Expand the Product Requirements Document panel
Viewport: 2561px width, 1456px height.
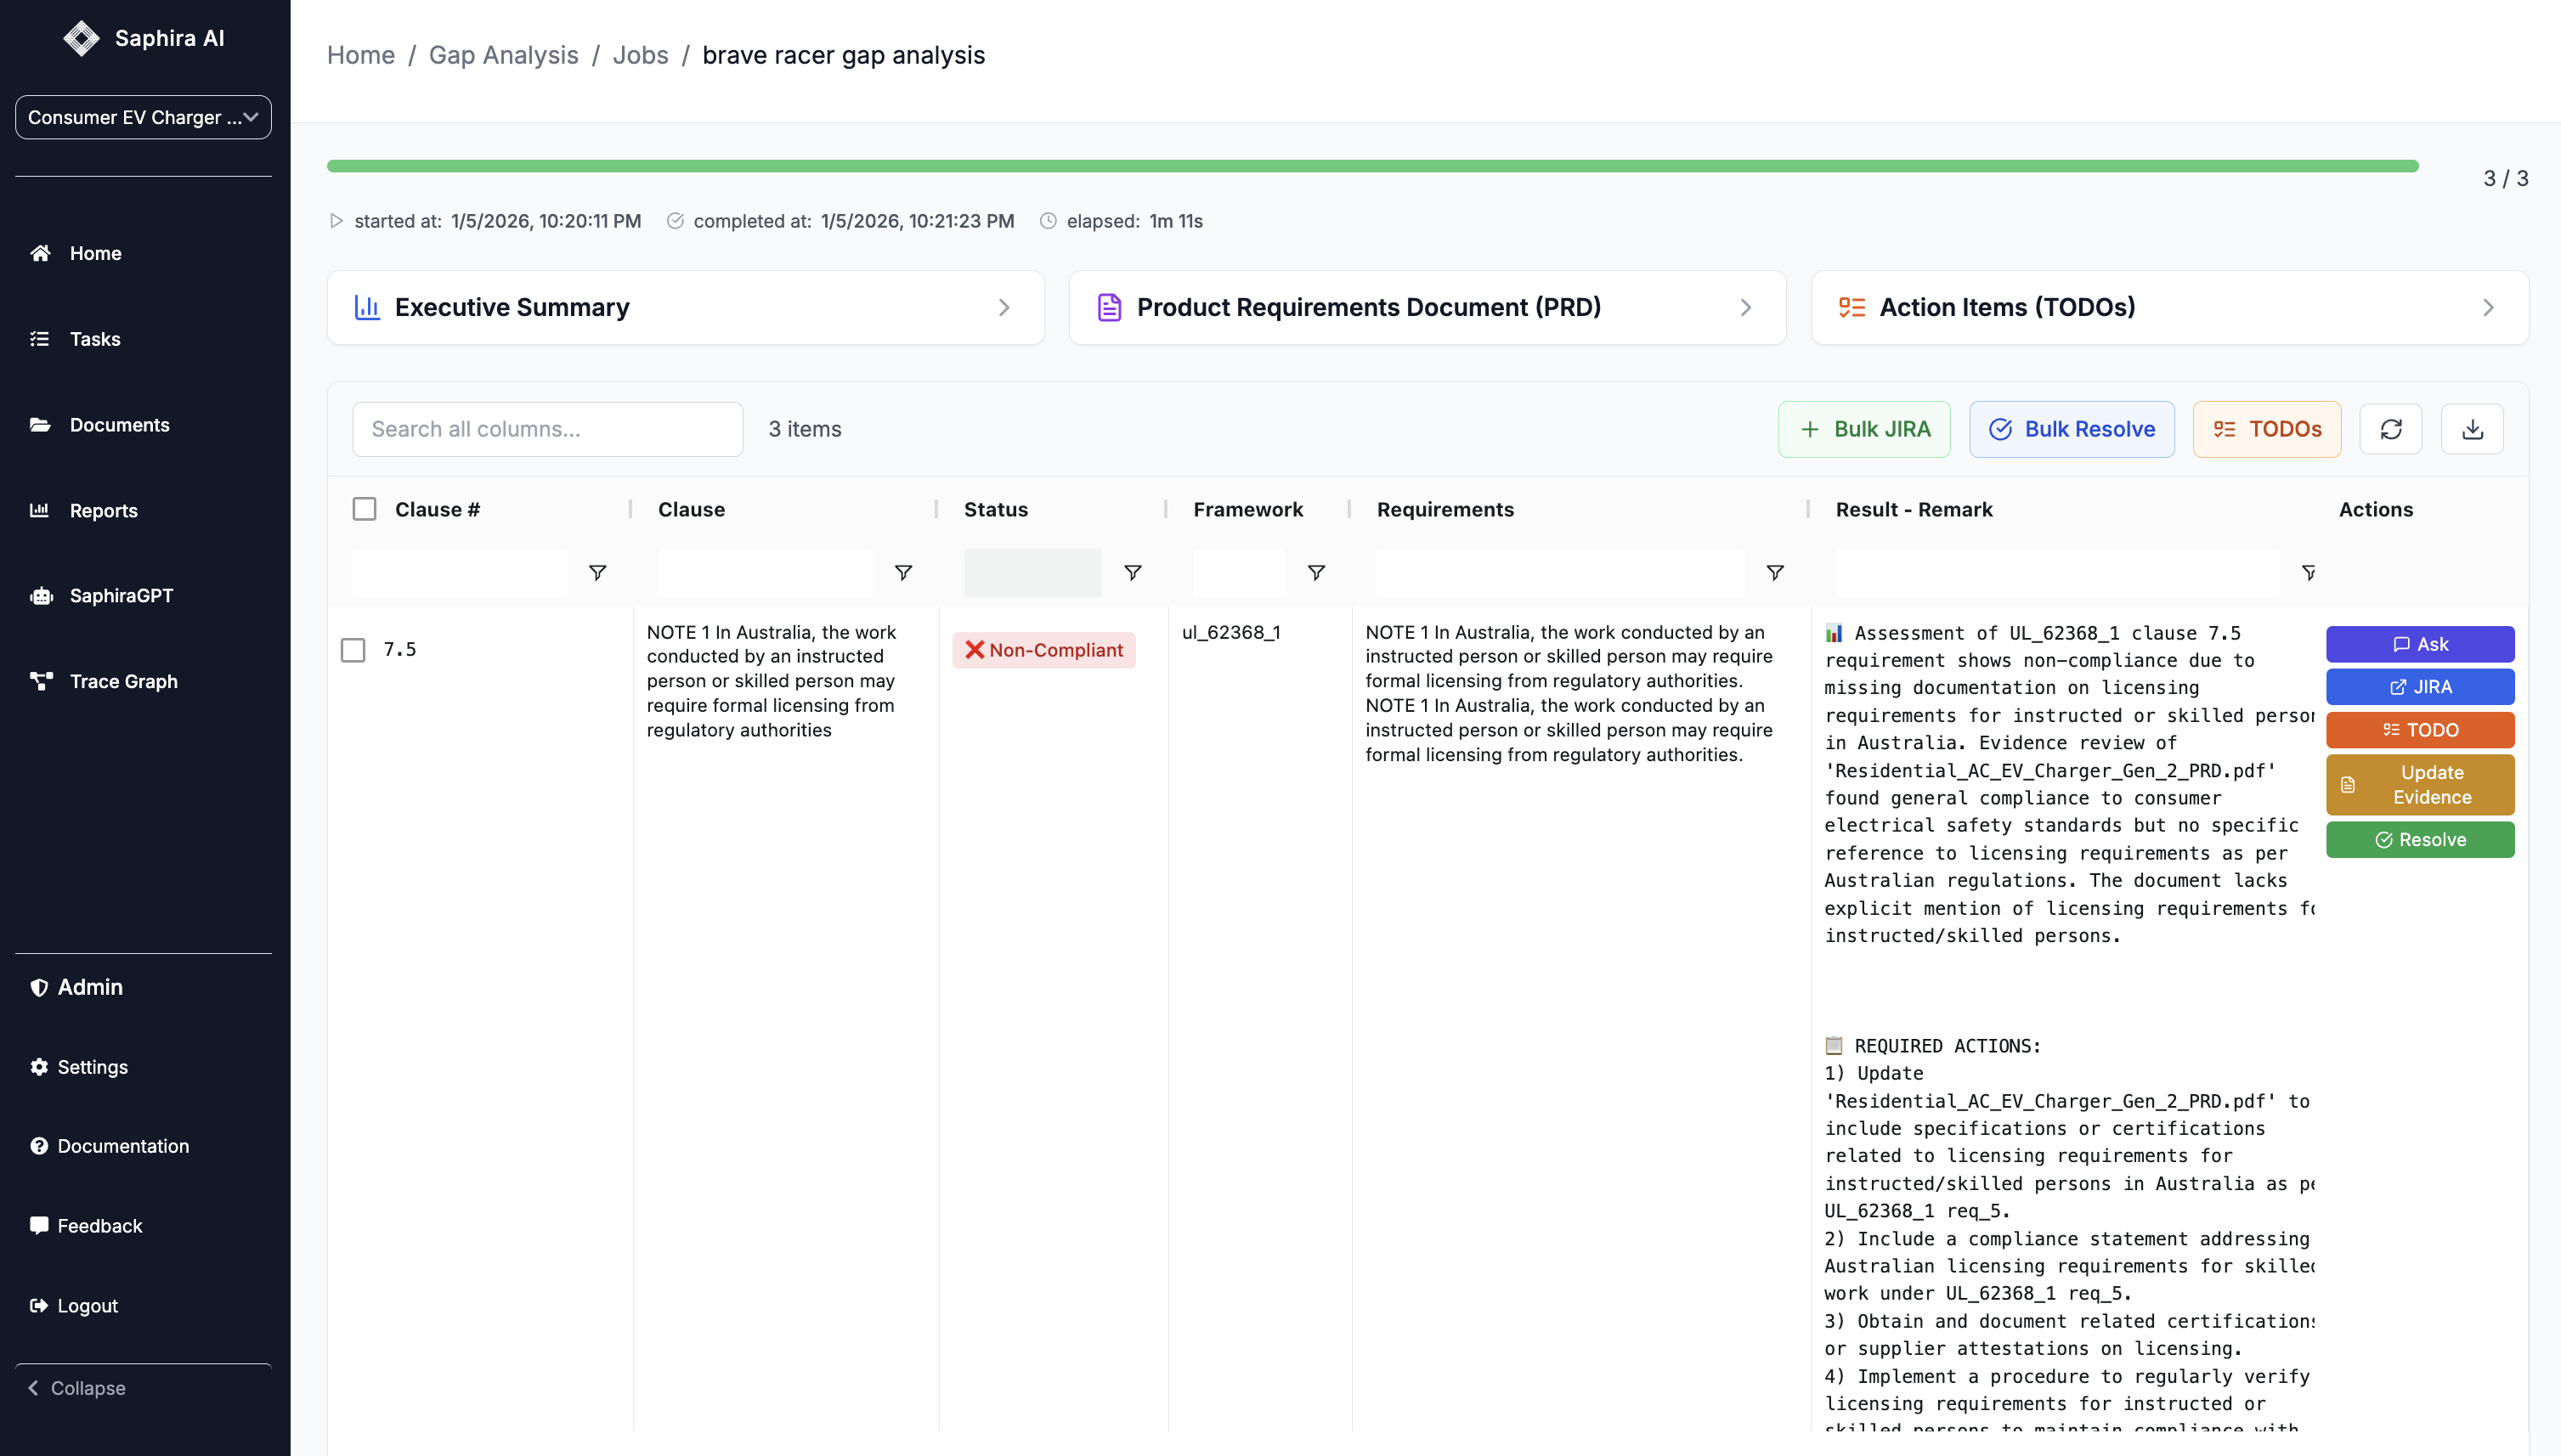coord(1427,307)
